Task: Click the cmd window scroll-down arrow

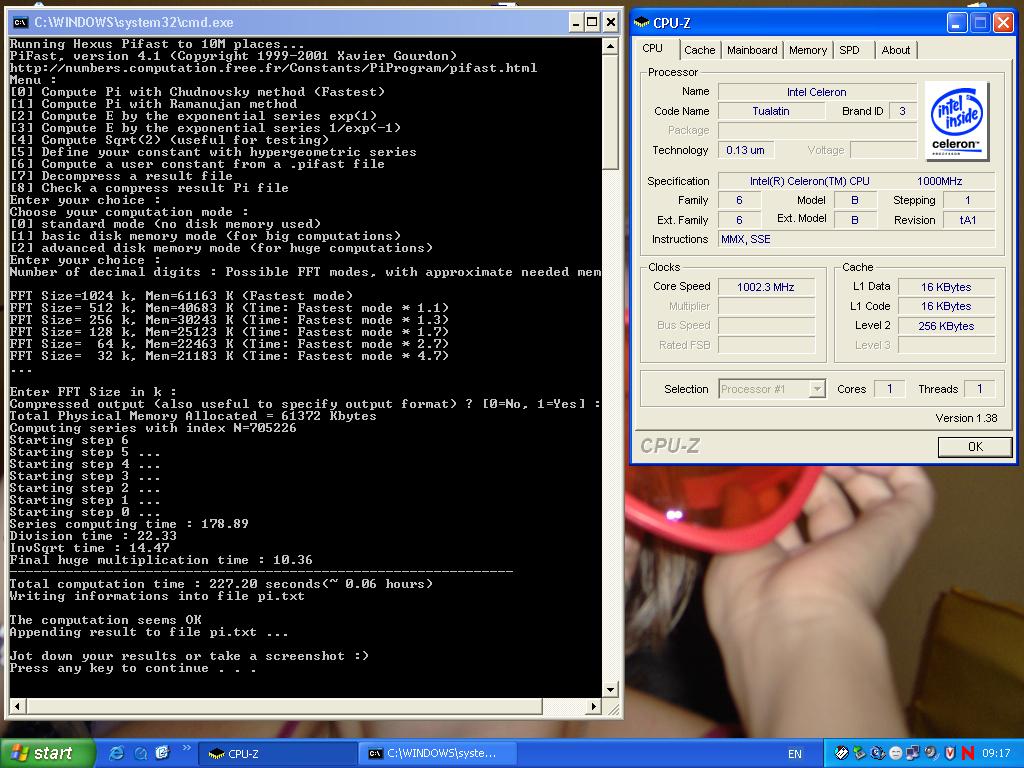Action: coord(610,690)
